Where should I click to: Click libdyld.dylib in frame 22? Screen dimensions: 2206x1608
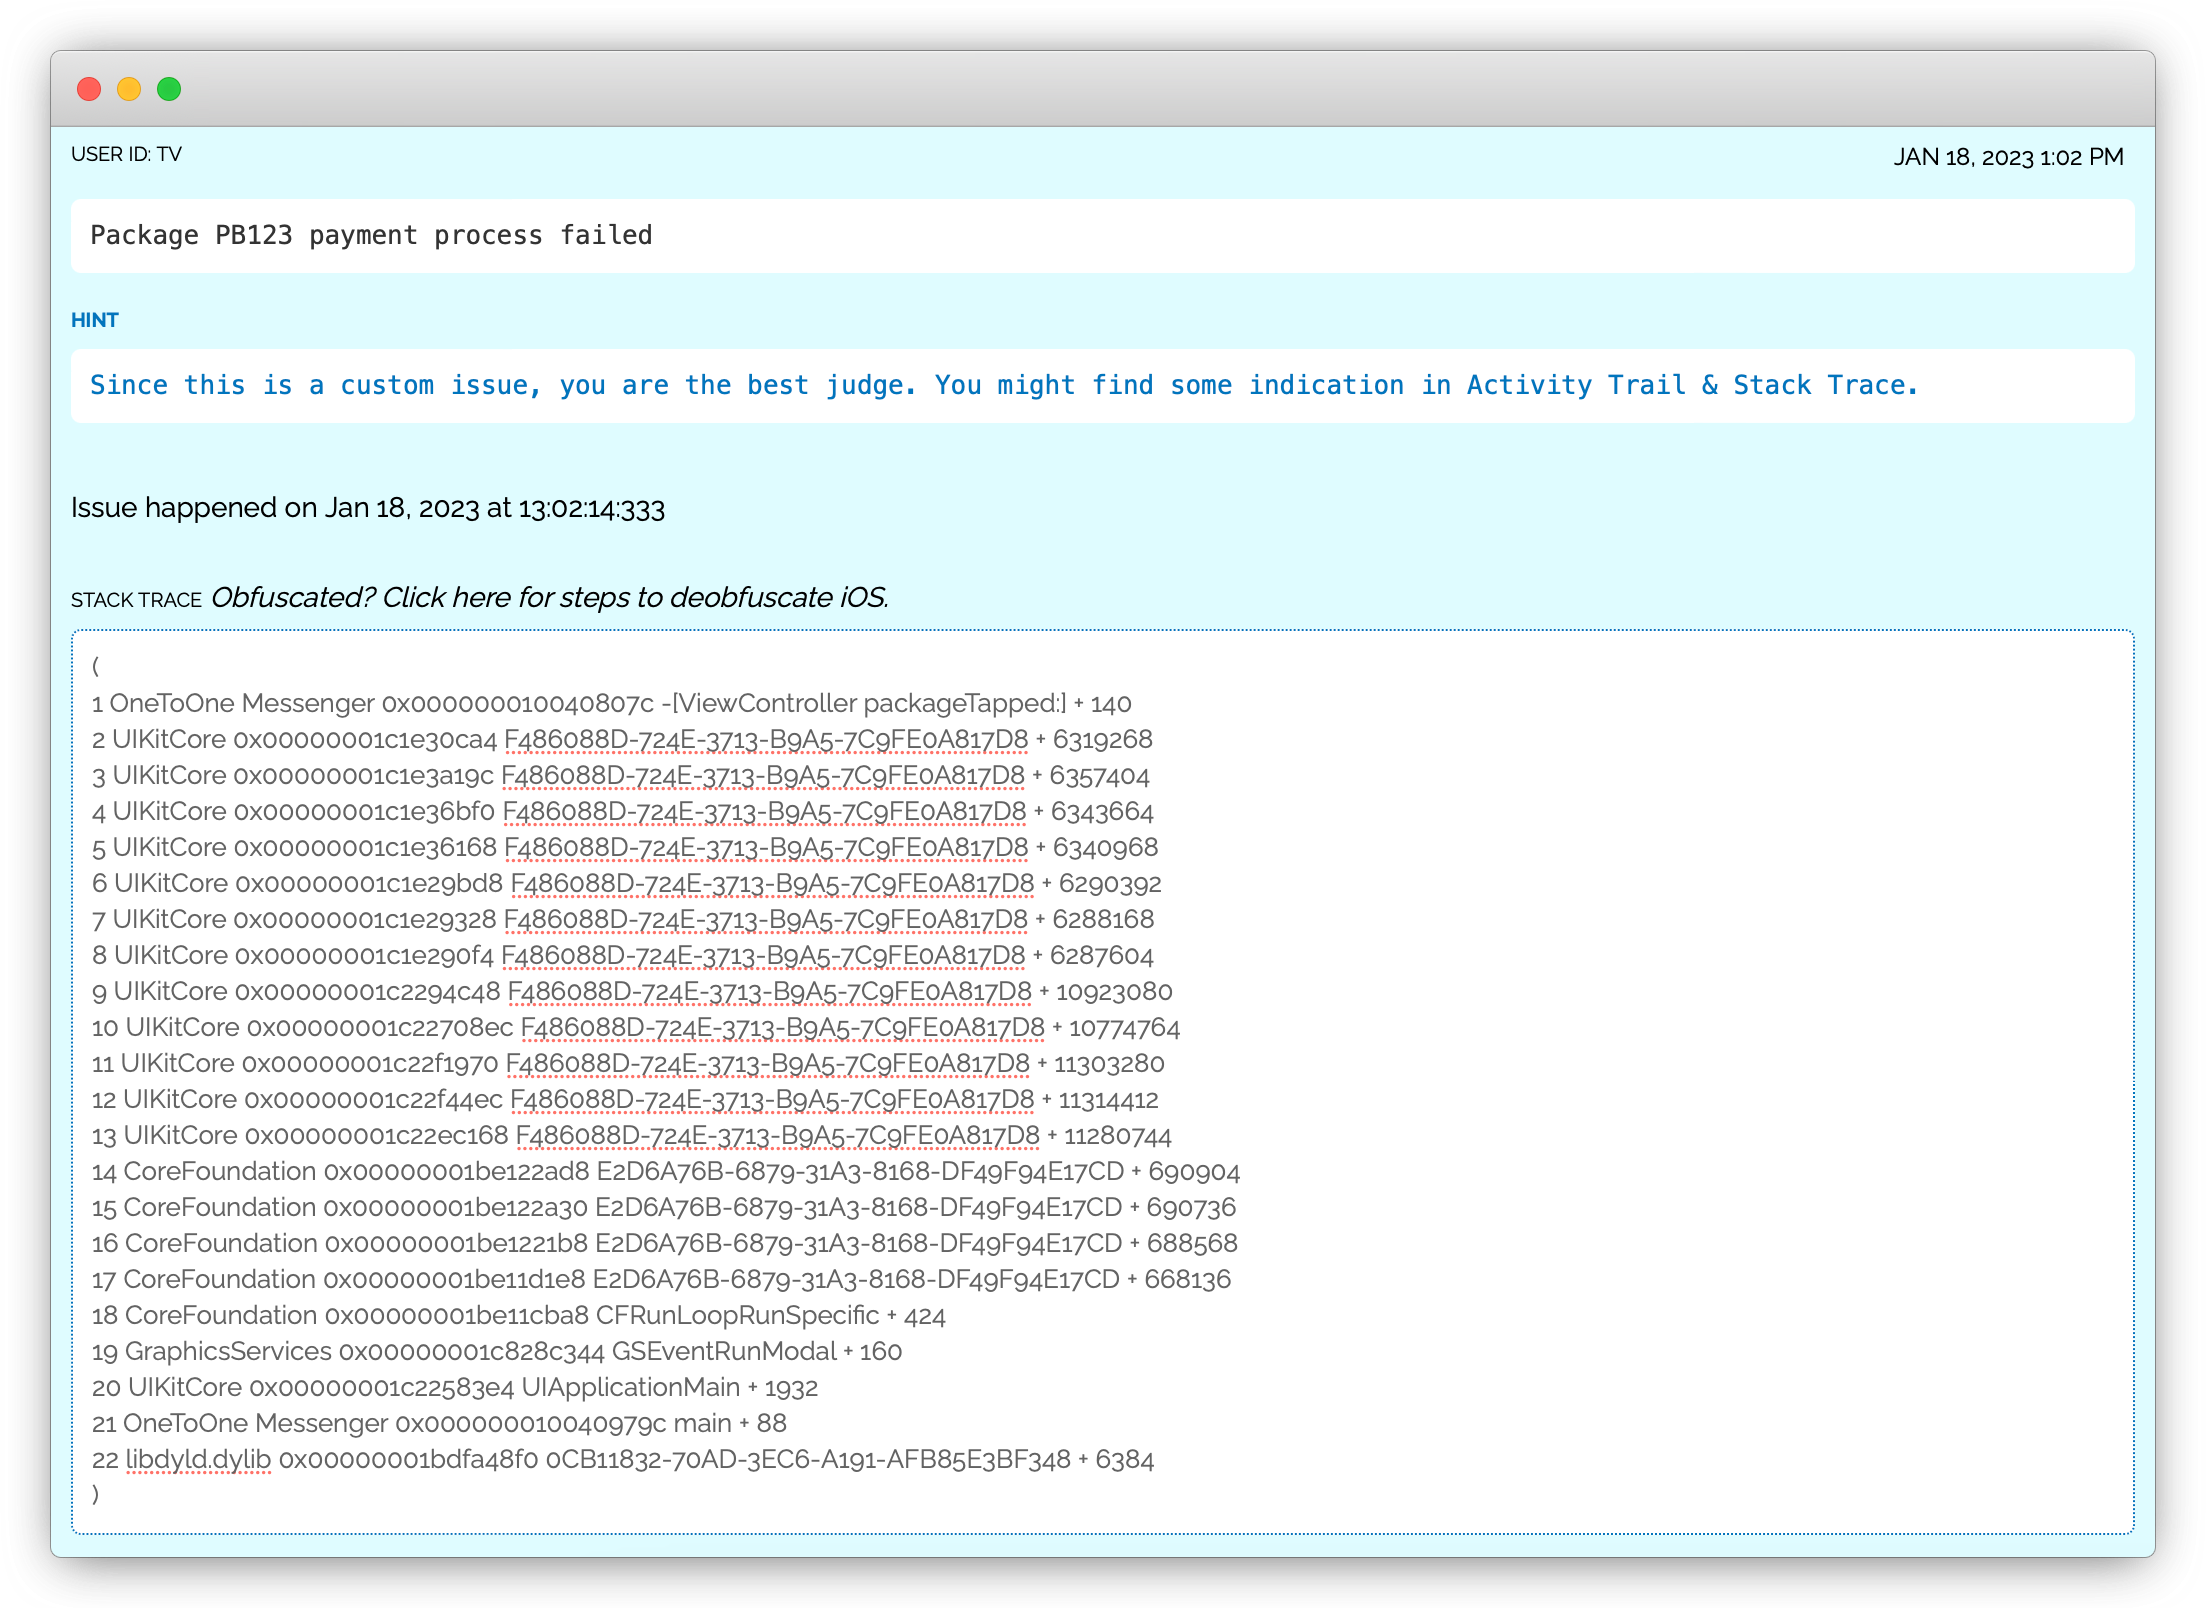coord(198,1460)
